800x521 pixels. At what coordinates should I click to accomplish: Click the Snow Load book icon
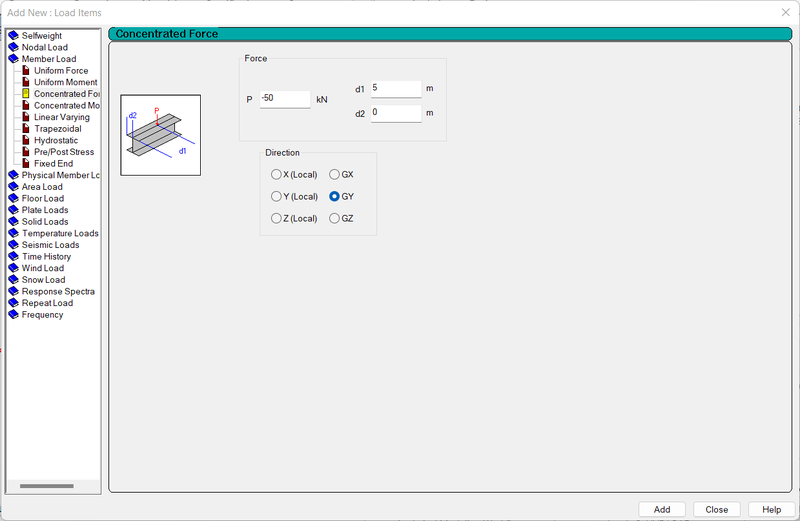coord(14,280)
